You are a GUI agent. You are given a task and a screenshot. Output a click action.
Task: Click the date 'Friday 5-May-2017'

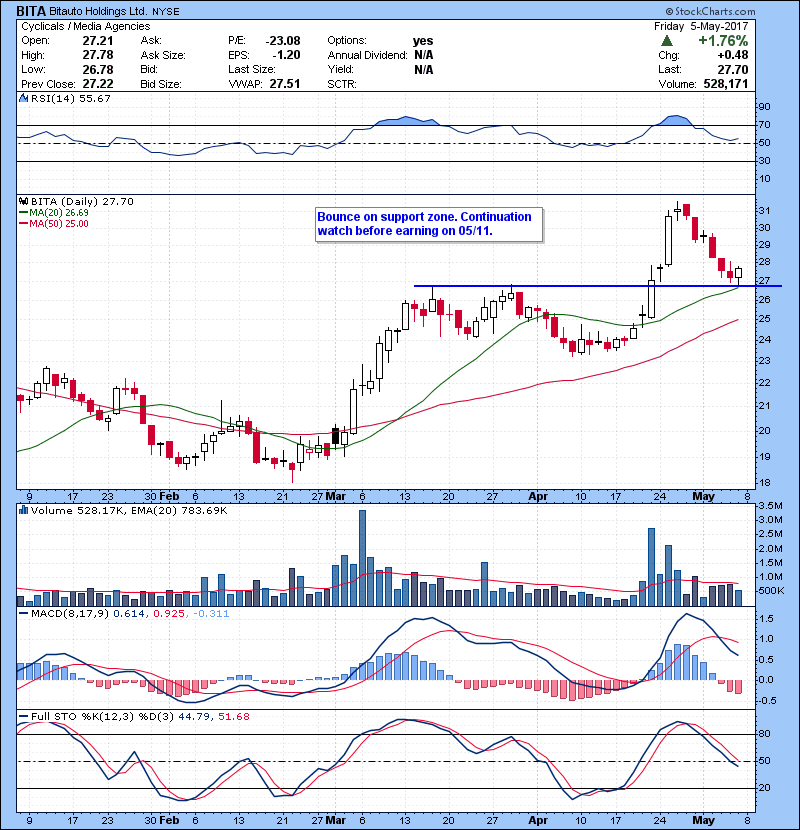pyautogui.click(x=701, y=26)
